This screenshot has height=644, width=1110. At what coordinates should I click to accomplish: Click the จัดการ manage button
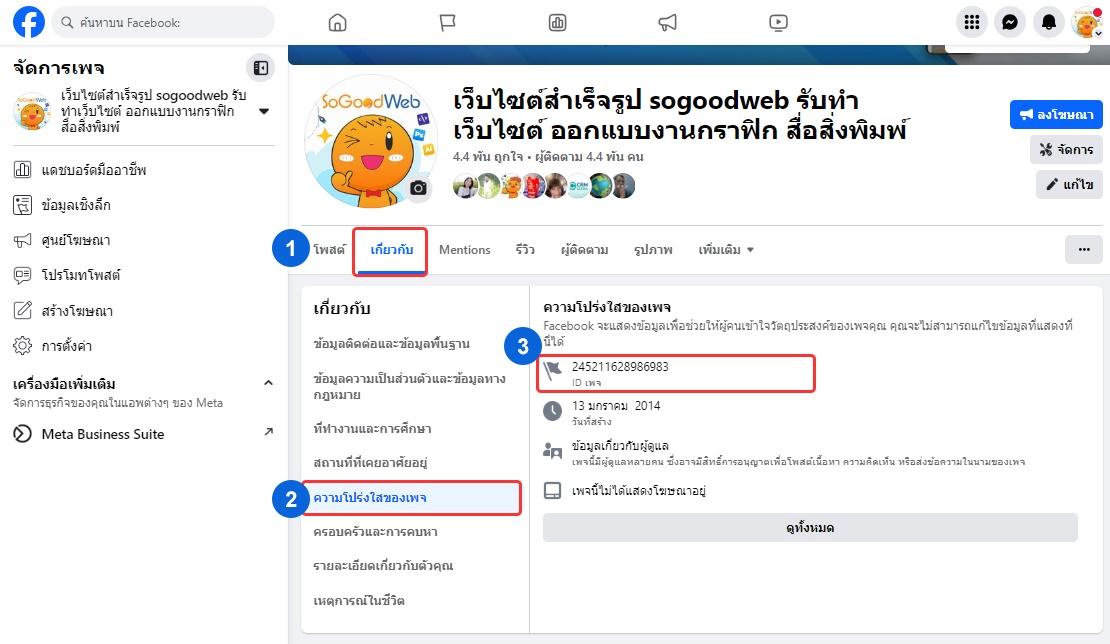click(x=1066, y=150)
